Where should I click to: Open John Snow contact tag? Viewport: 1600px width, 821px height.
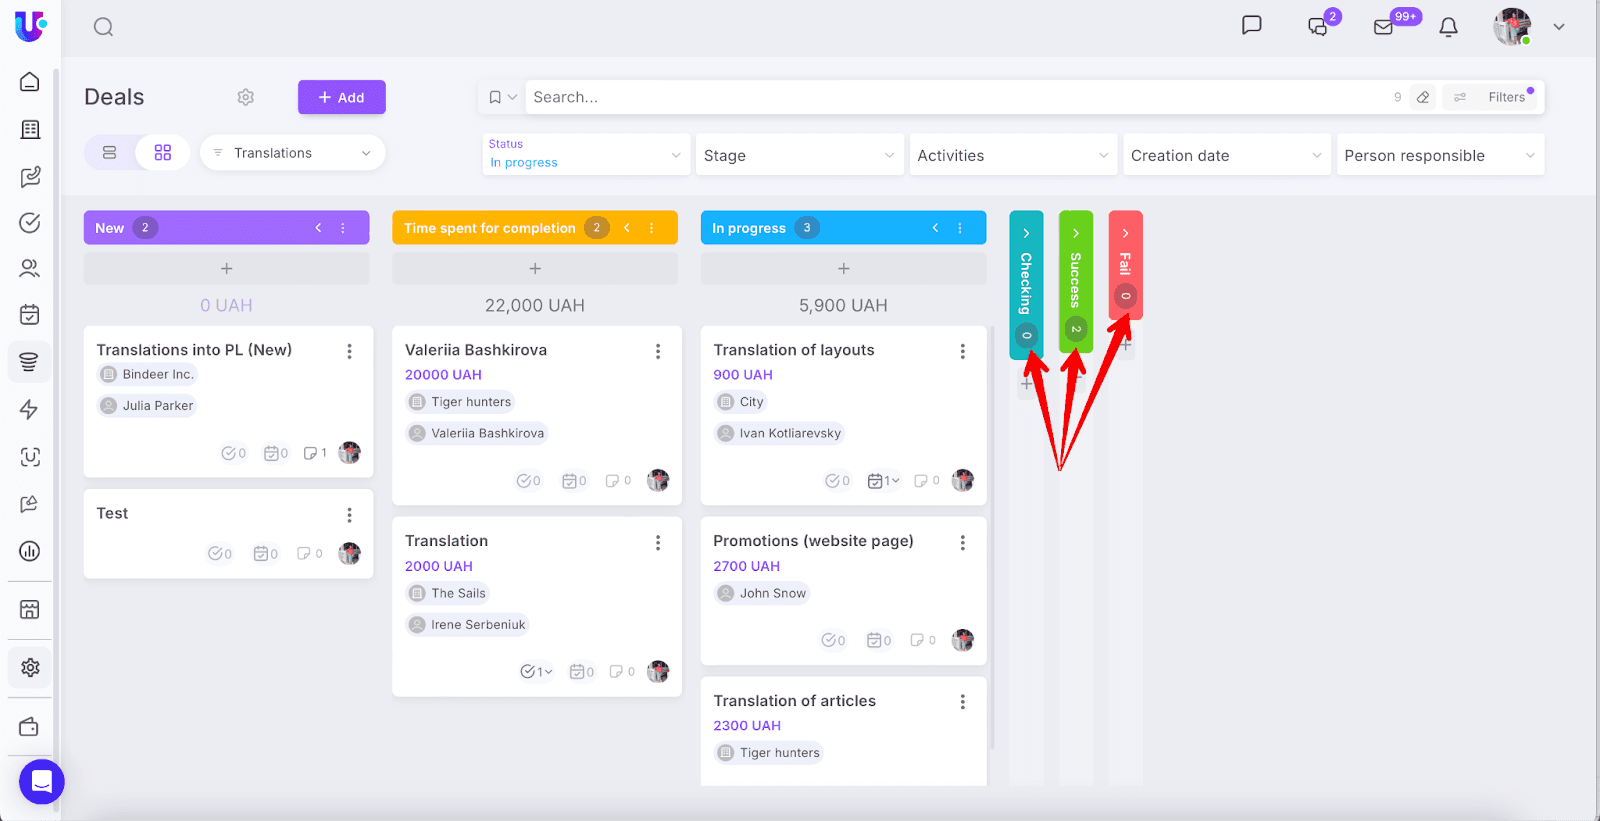(762, 593)
